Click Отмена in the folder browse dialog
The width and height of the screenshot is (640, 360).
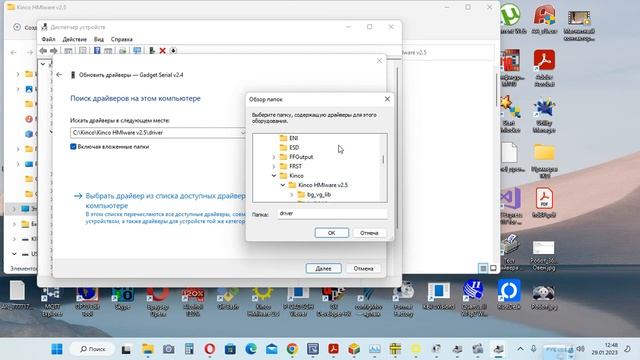[x=369, y=233]
